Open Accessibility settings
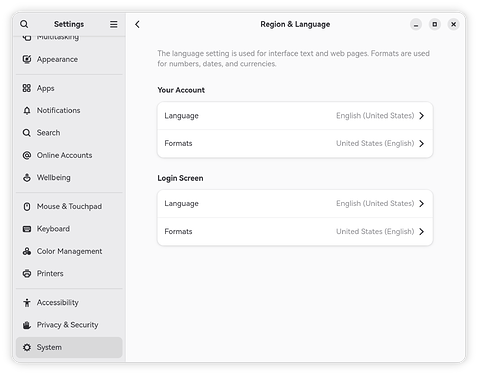The image size is (477, 375). (x=69, y=303)
